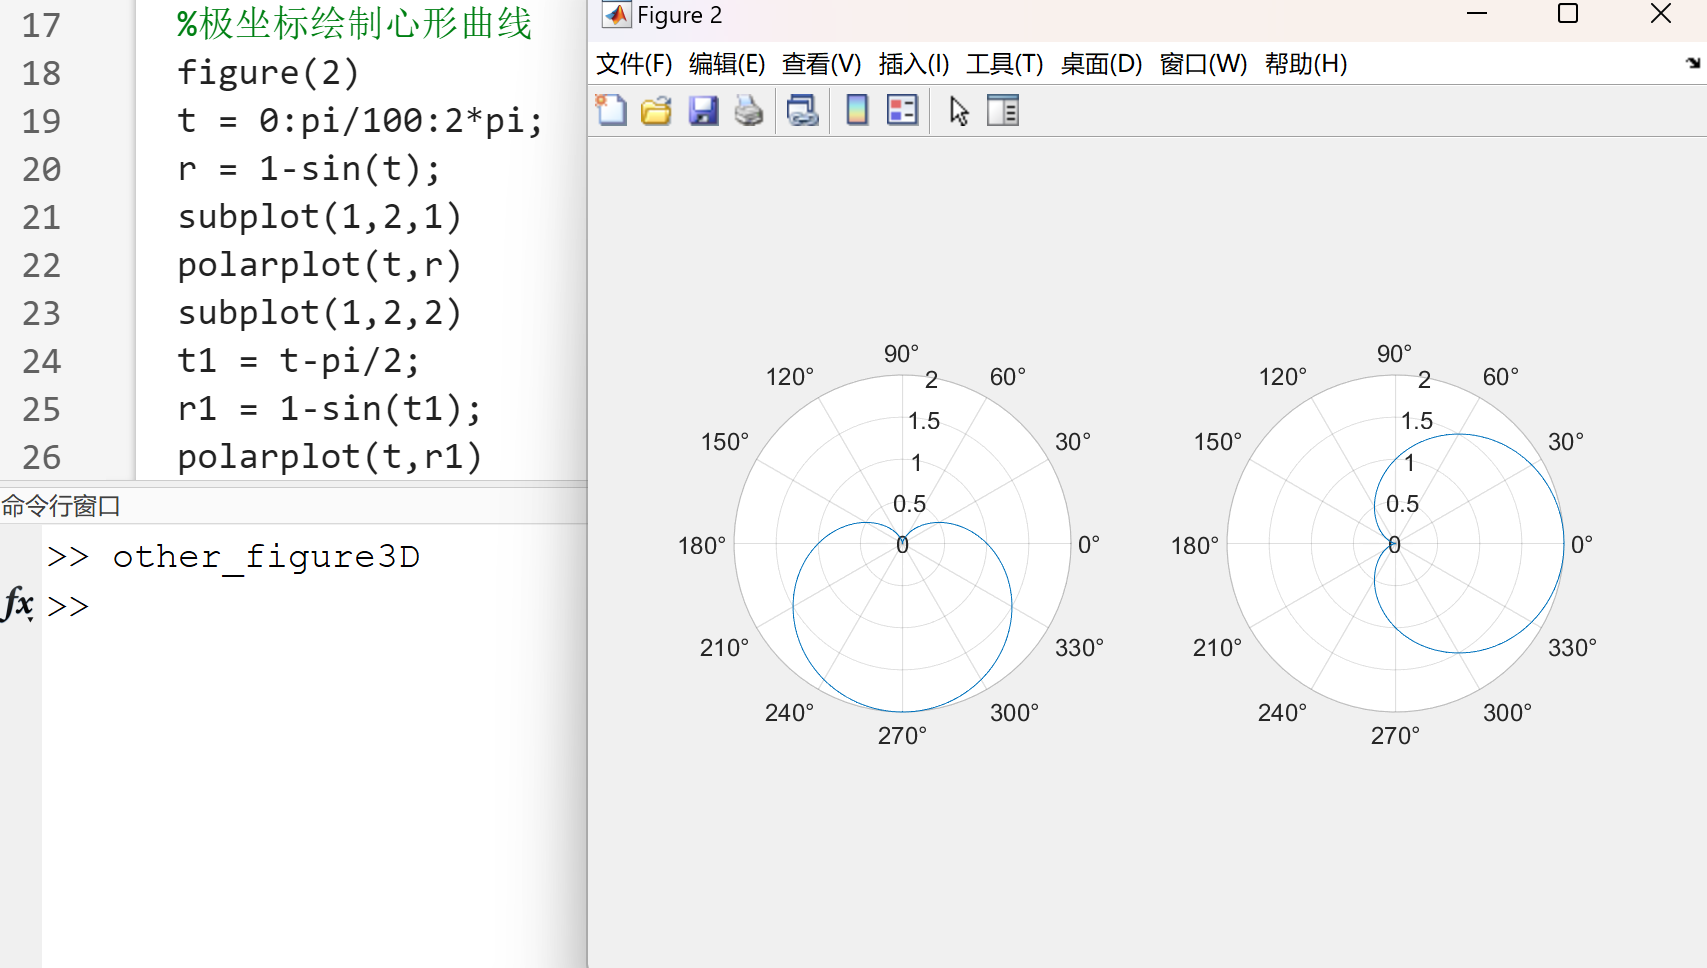Click the 0.5 radius tick on right plot
Image resolution: width=1707 pixels, height=968 pixels.
(x=1402, y=504)
